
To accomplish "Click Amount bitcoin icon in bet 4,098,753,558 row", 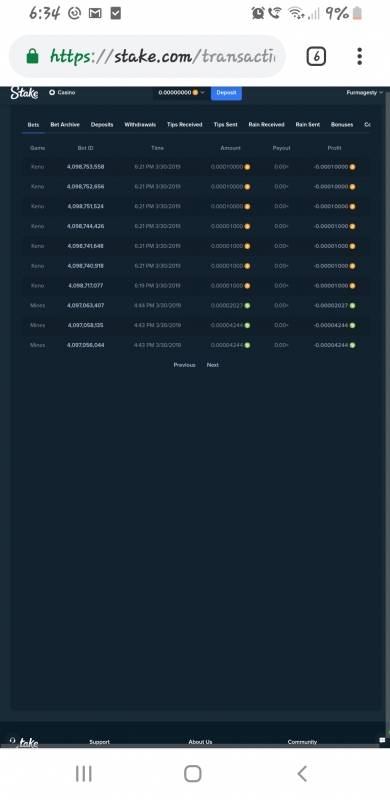I will [247, 167].
